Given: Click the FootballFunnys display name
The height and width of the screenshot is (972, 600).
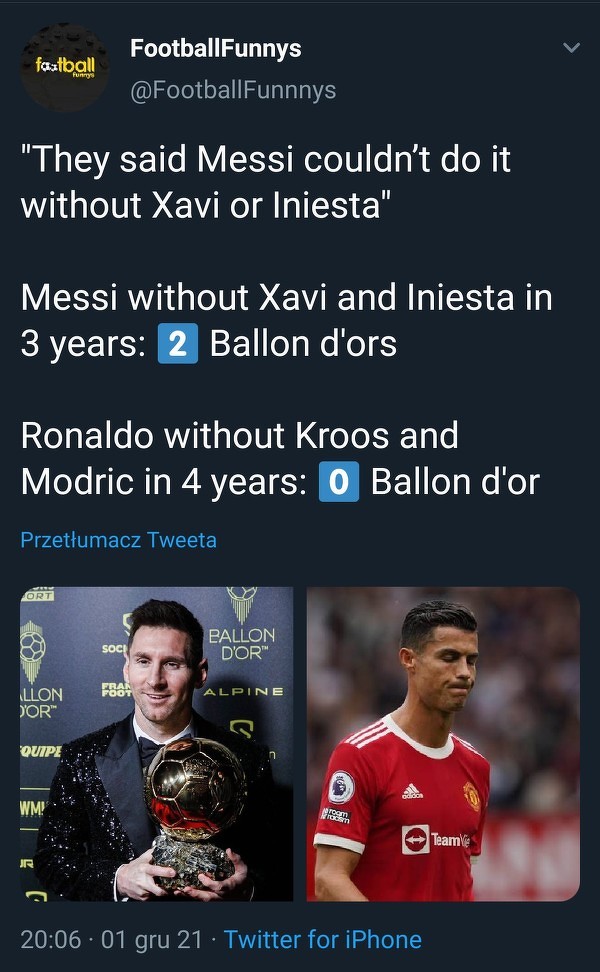Looking at the screenshot, I should [x=215, y=48].
